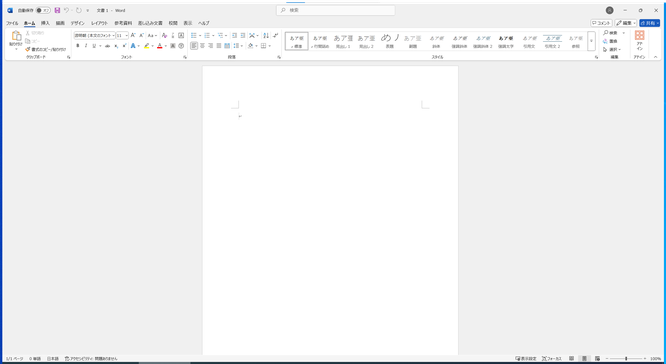Open the bullet list dropdown arrow
Image resolution: width=666 pixels, height=364 pixels.
200,36
